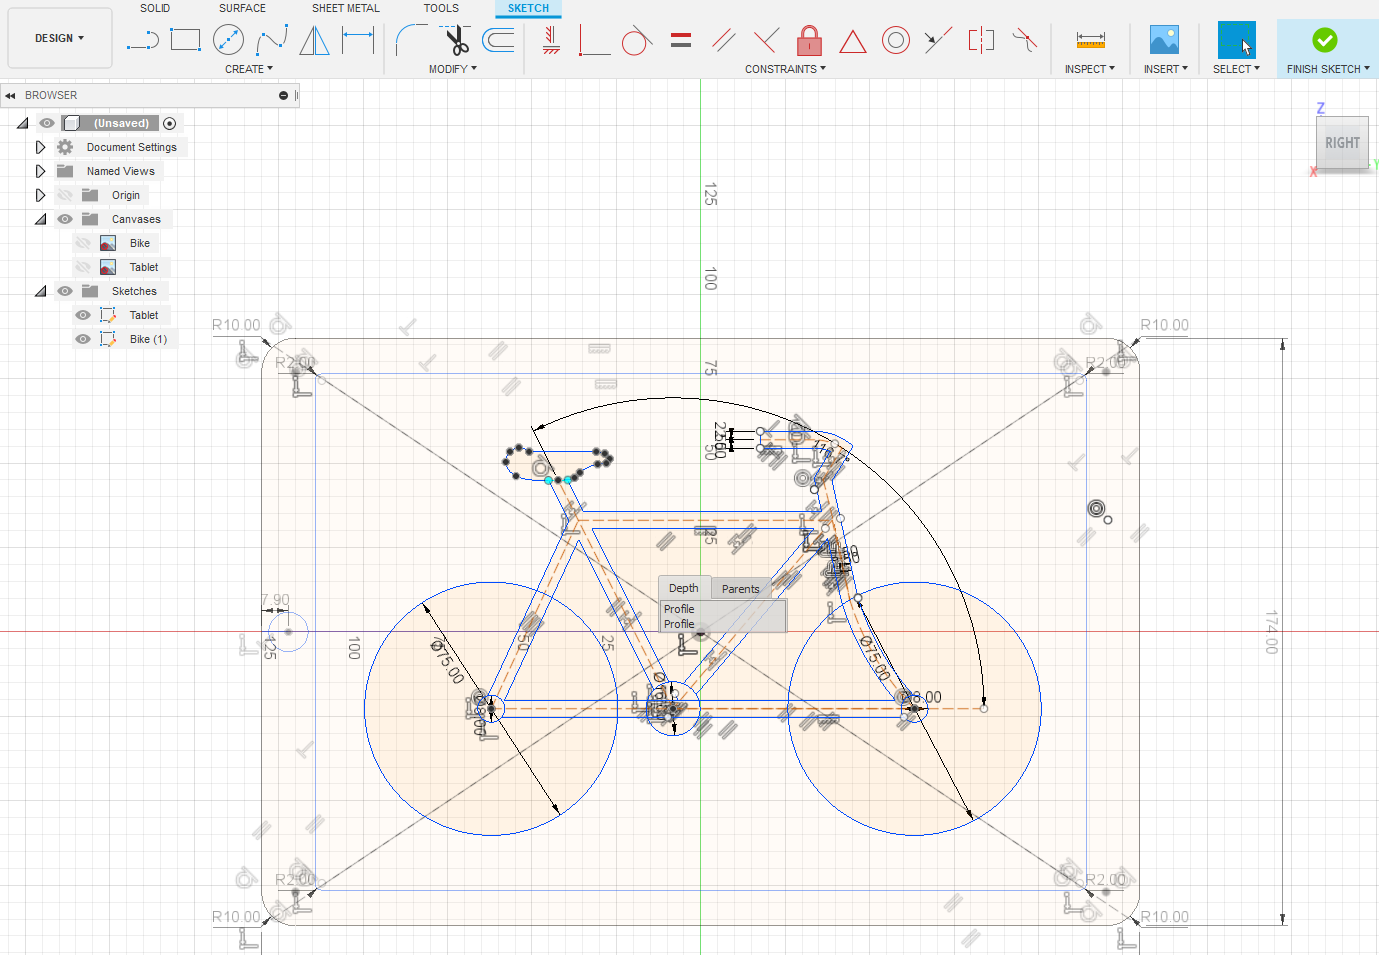
Task: Apply Horizontal/Vertical constraint
Action: tap(551, 41)
